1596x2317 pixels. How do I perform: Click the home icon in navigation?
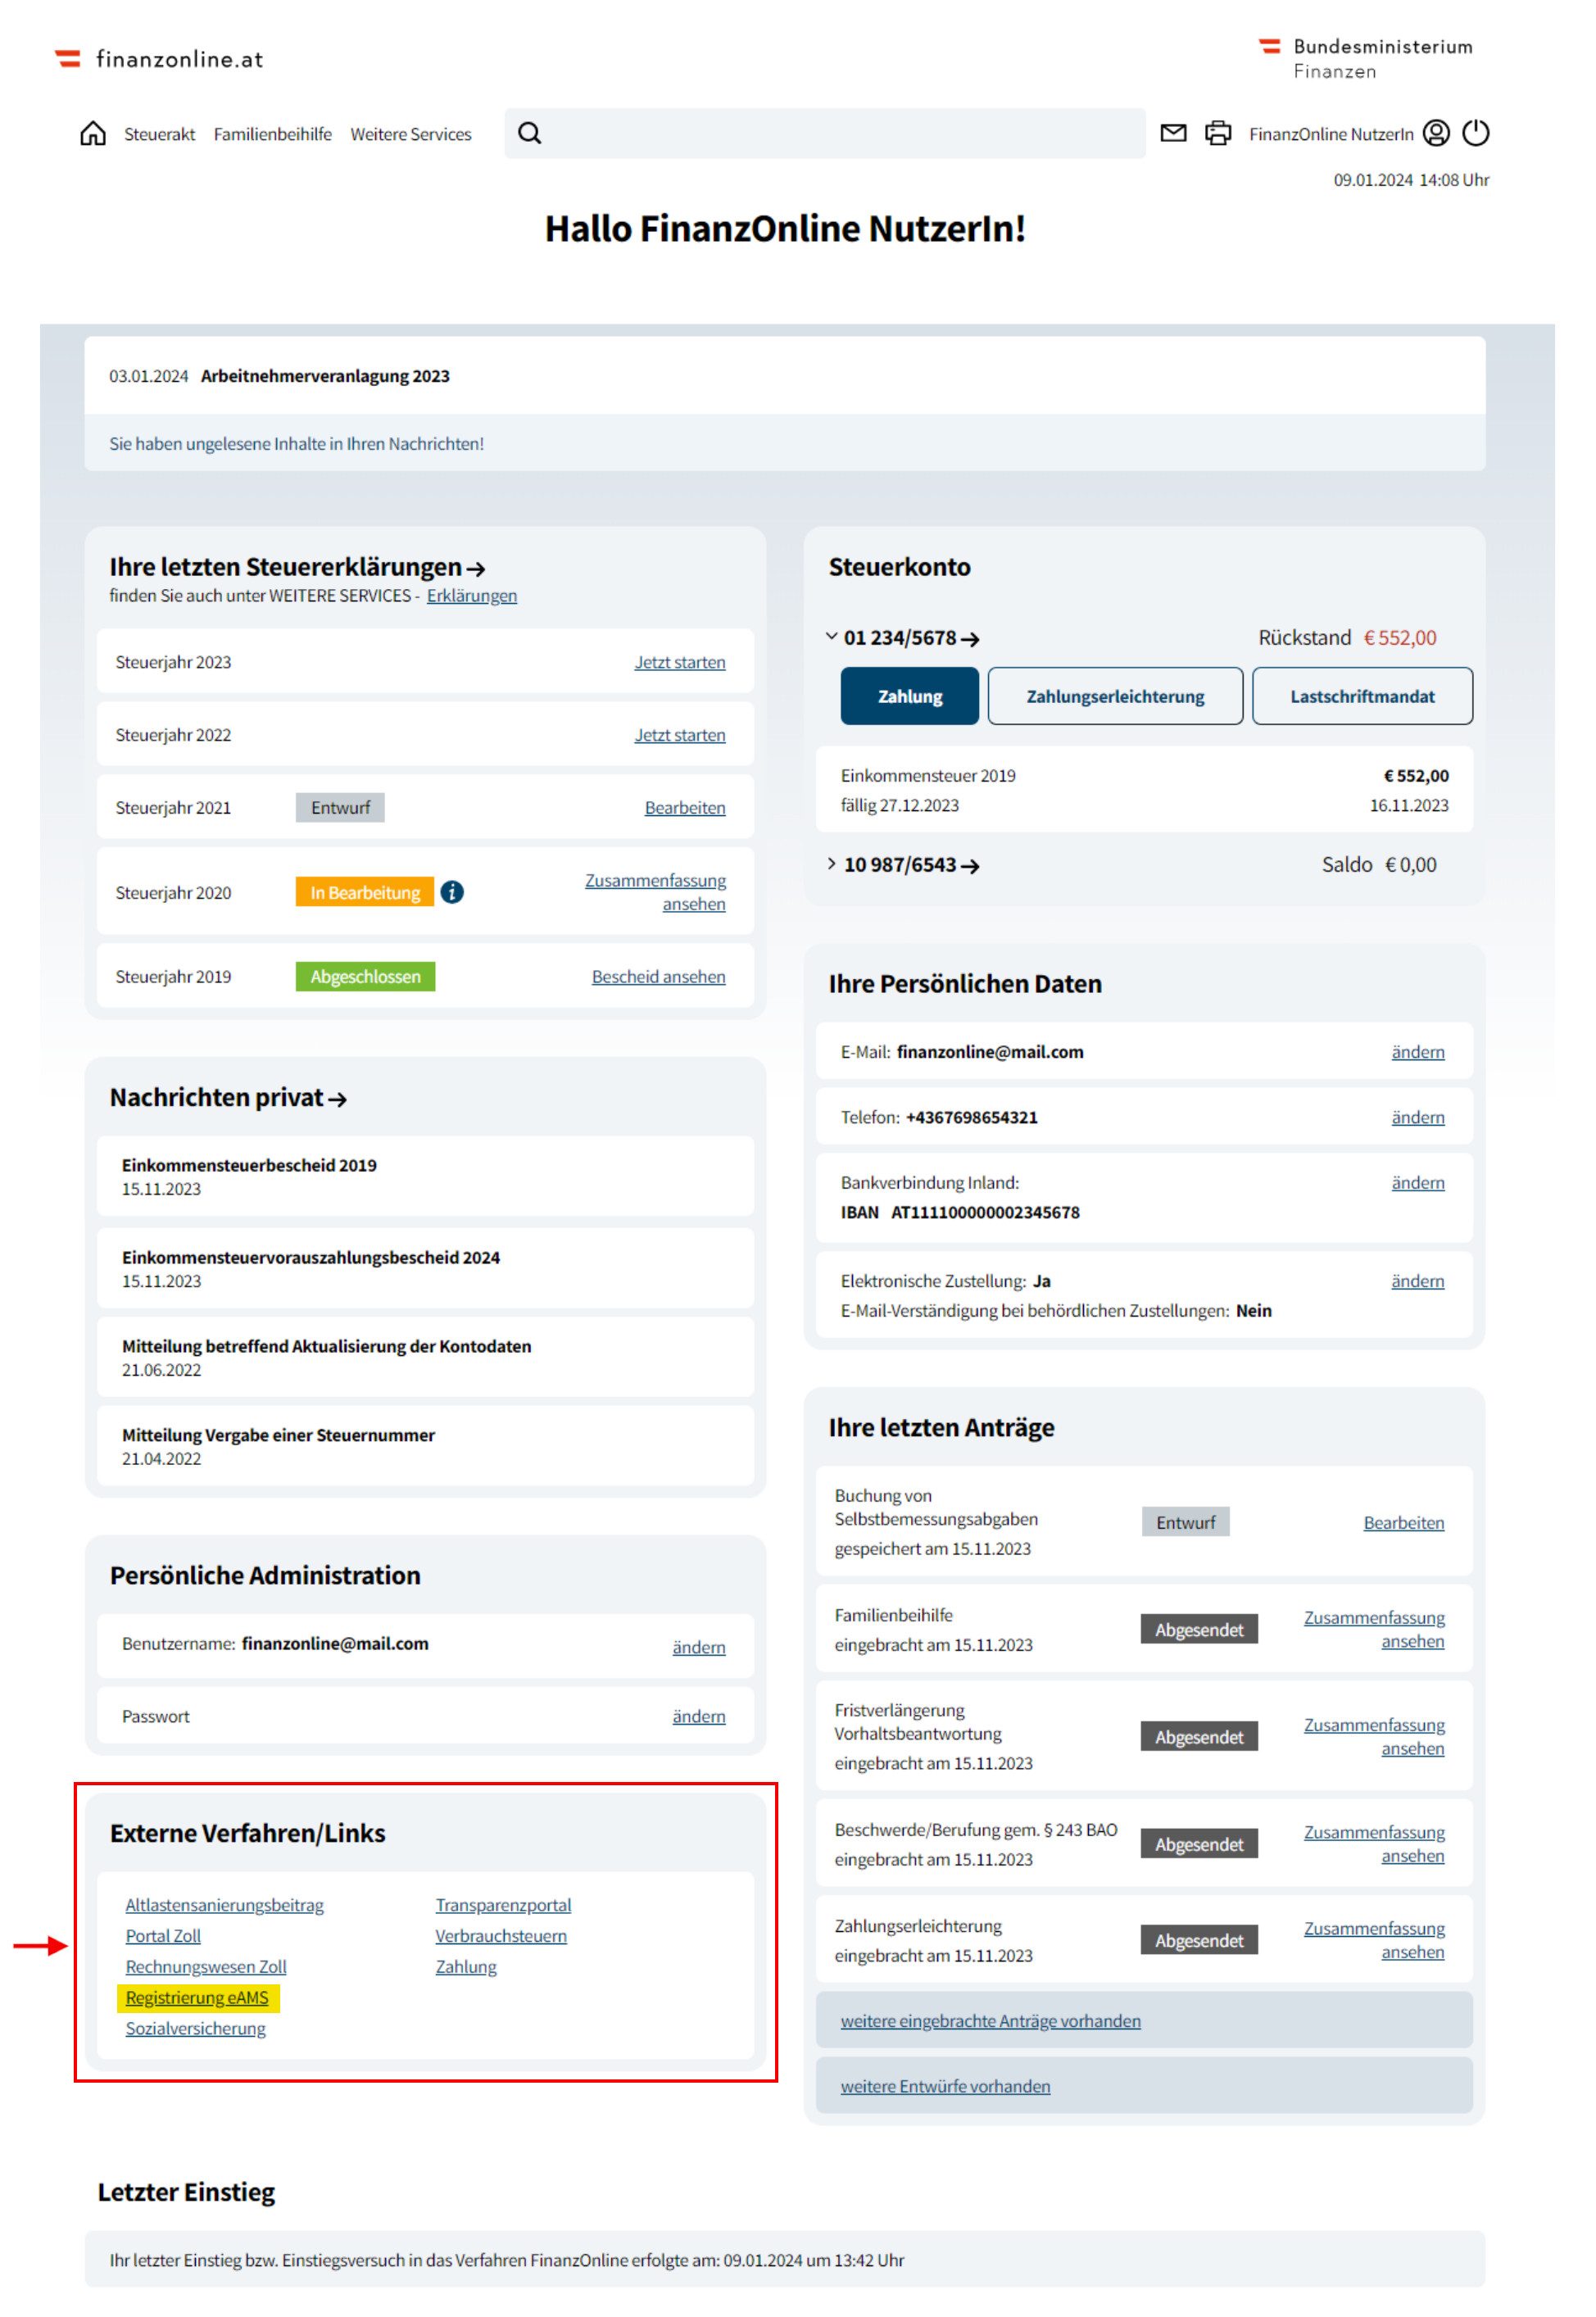pos(93,134)
